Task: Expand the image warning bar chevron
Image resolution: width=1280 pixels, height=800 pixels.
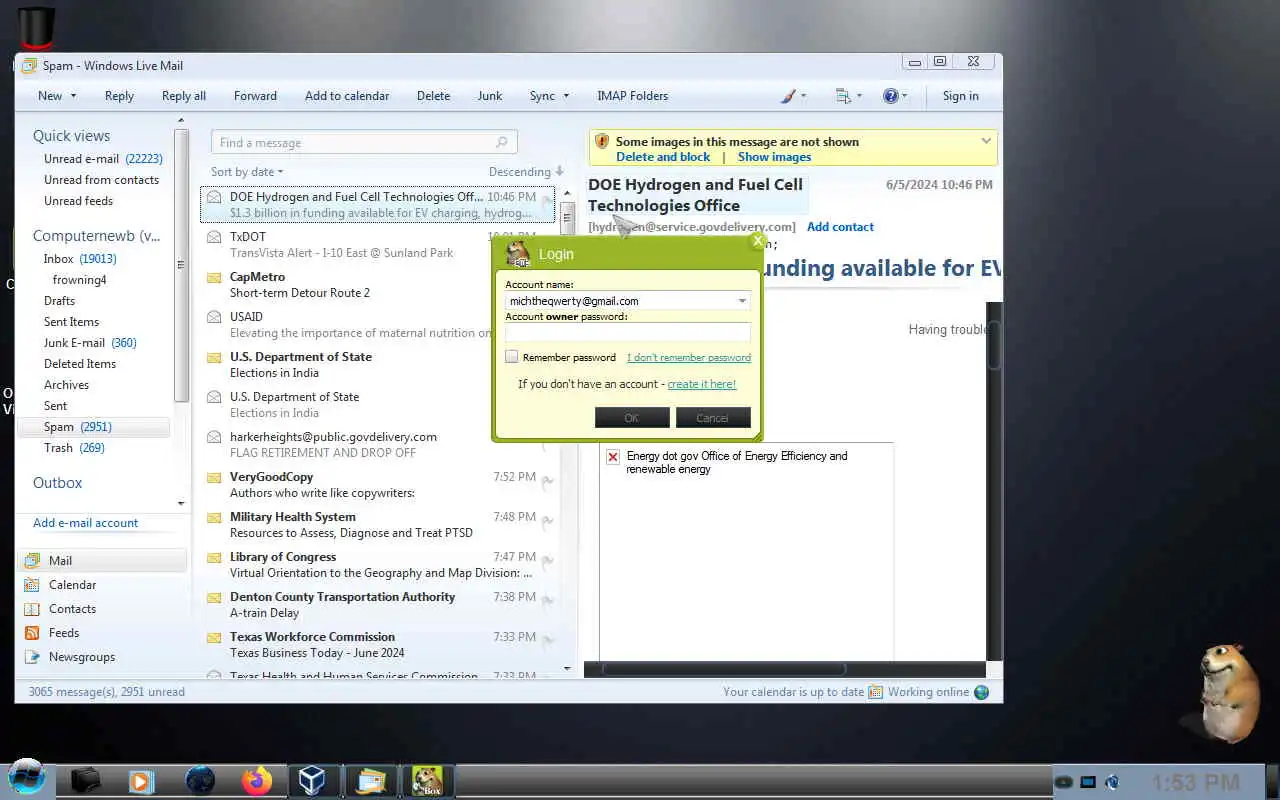Action: (x=986, y=142)
